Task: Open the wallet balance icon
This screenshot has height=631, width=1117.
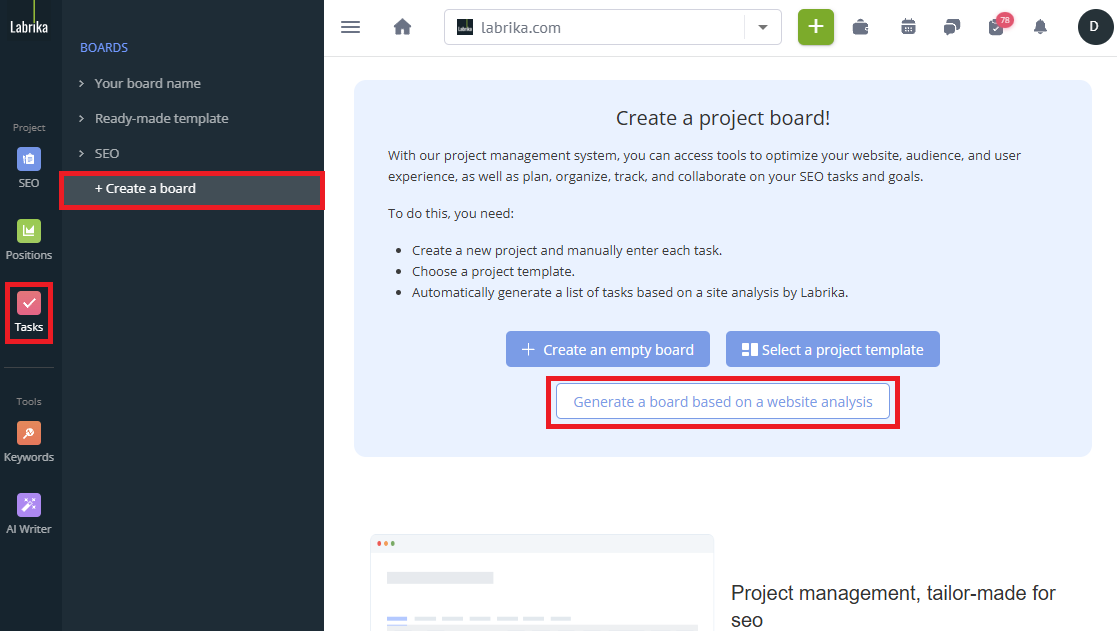Action: pos(860,27)
